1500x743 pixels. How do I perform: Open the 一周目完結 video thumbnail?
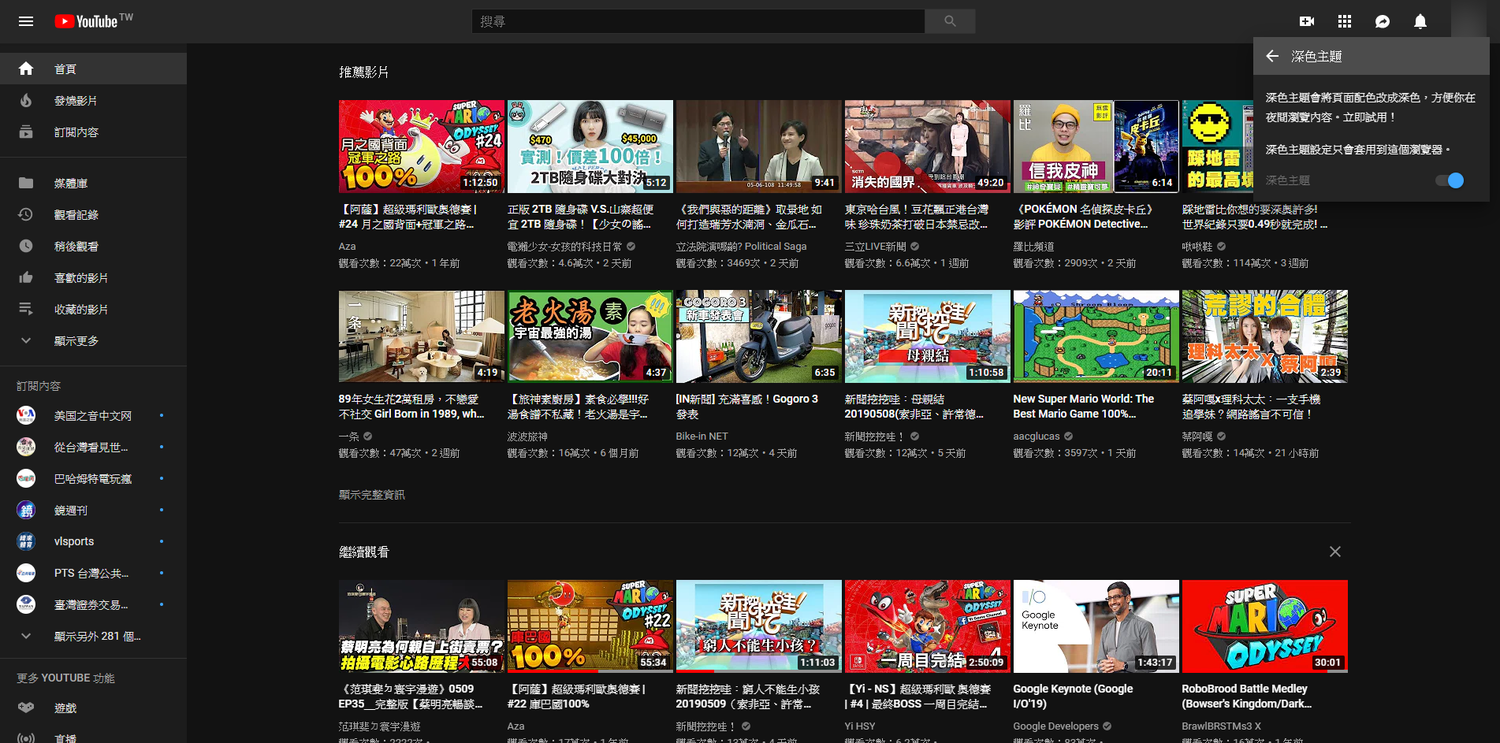pyautogui.click(x=927, y=626)
